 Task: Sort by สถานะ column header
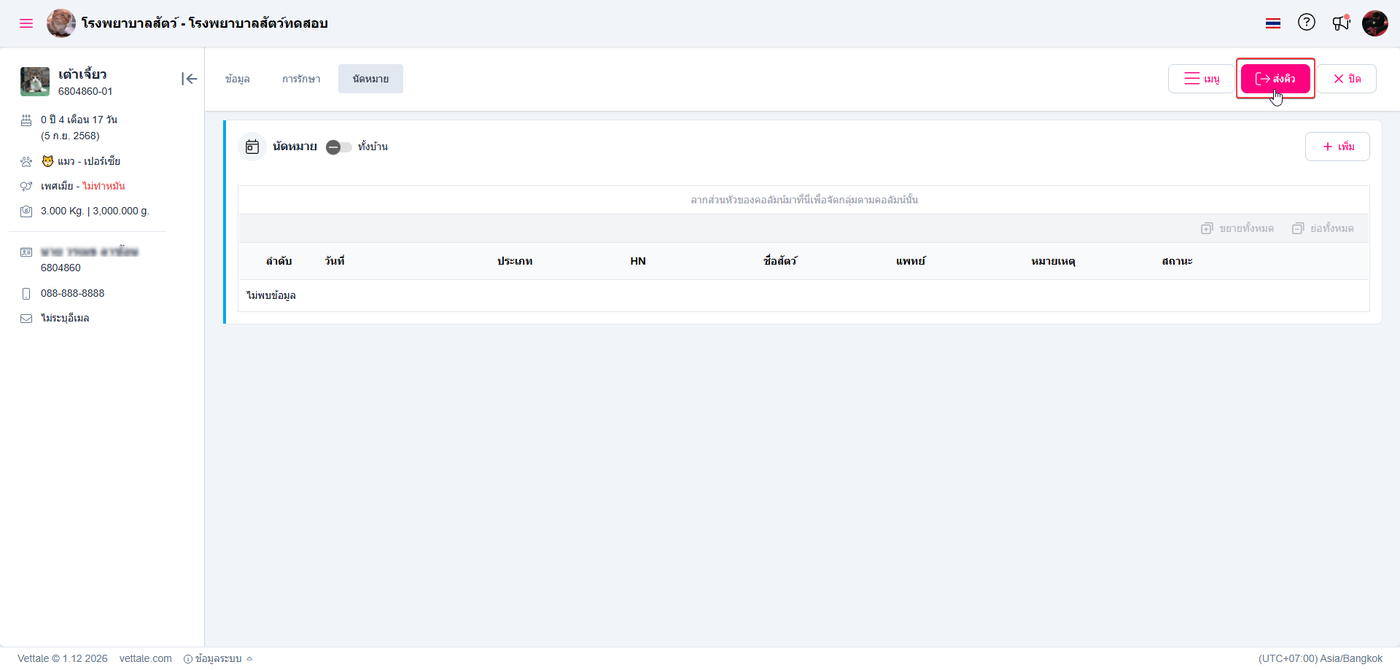click(x=1177, y=261)
